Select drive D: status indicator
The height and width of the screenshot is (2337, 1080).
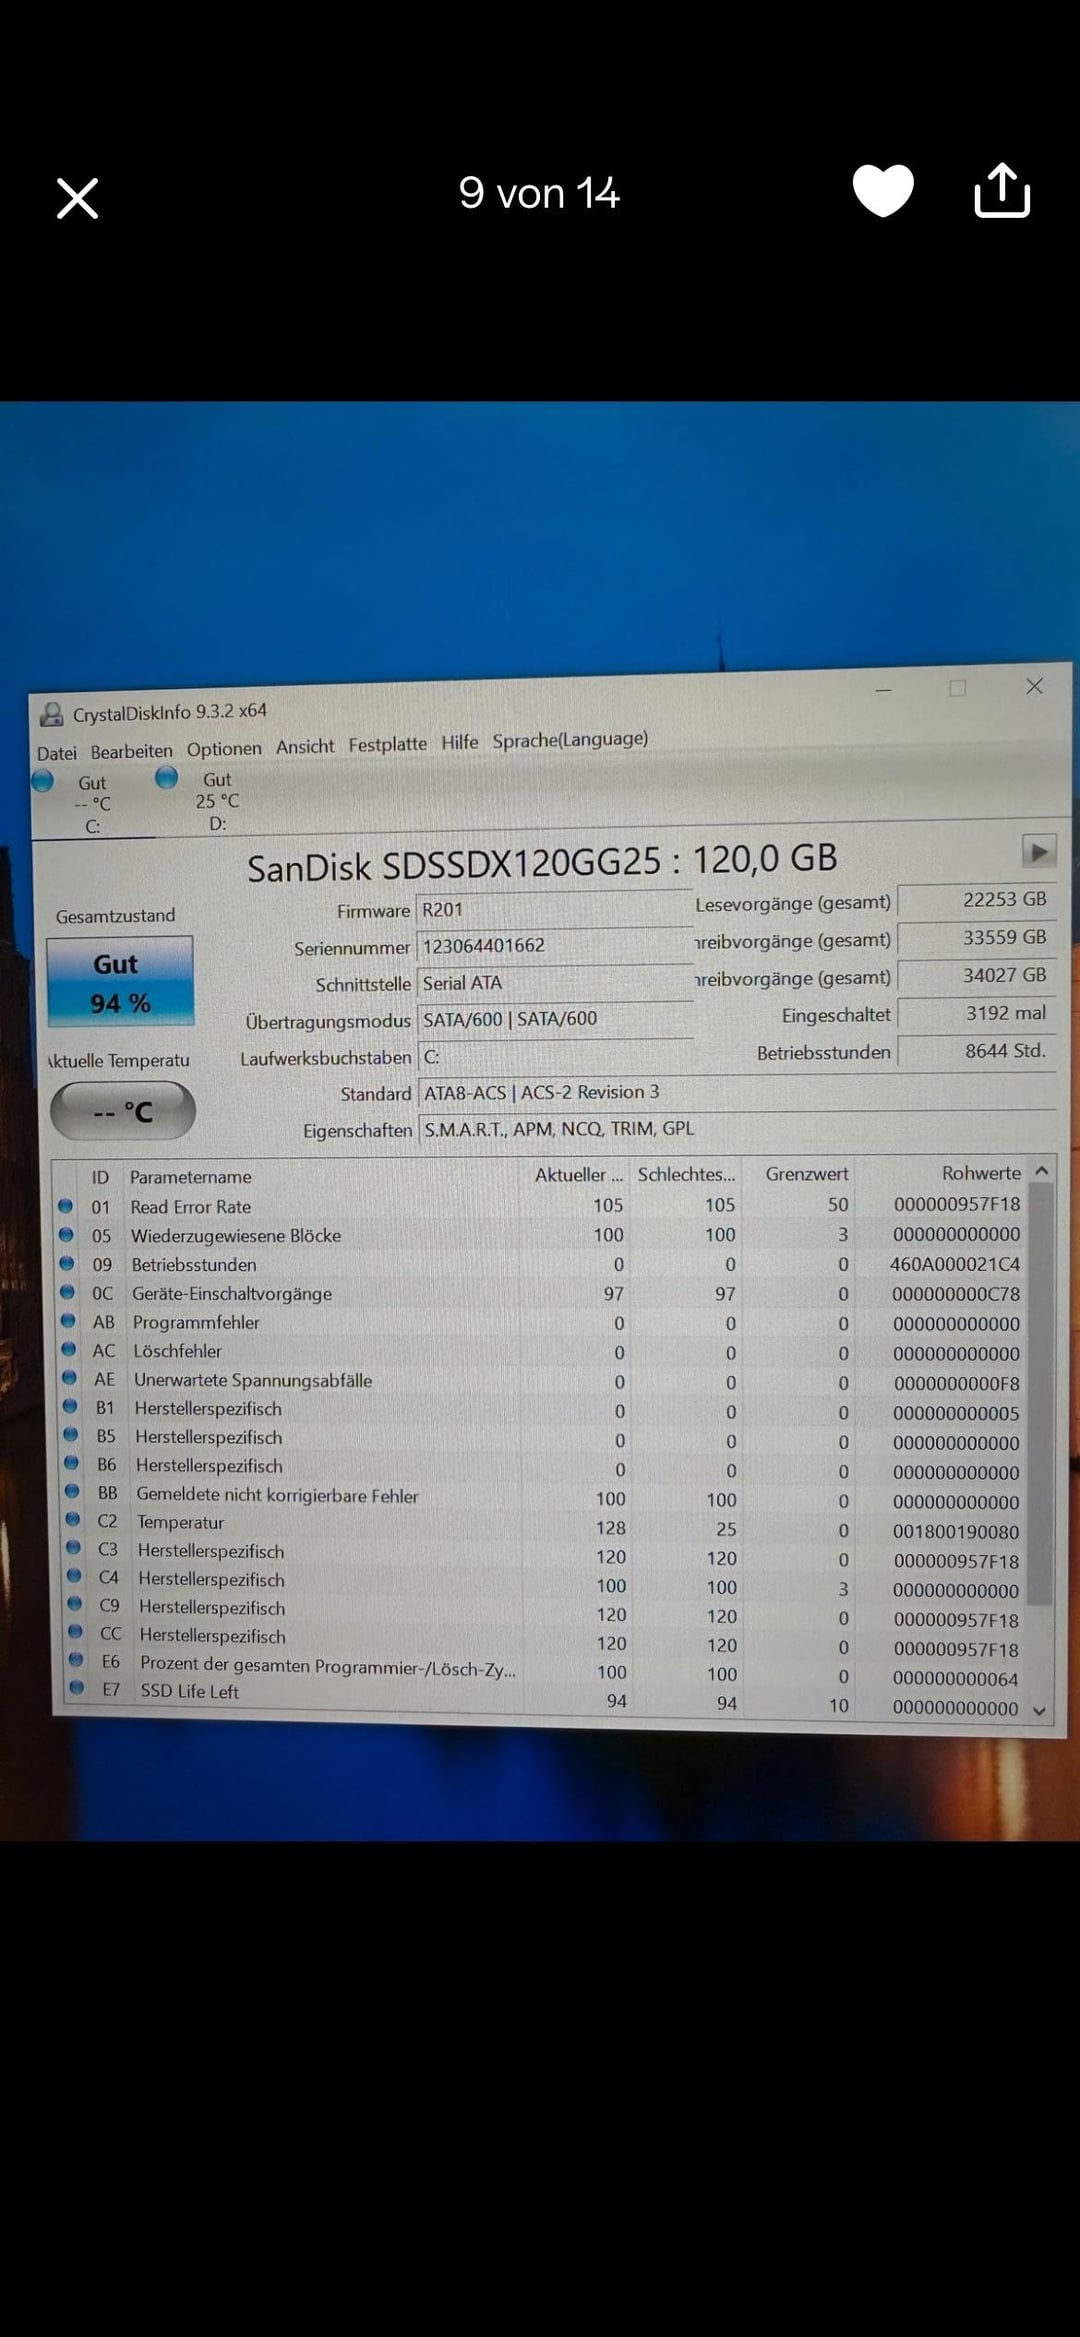pos(167,778)
